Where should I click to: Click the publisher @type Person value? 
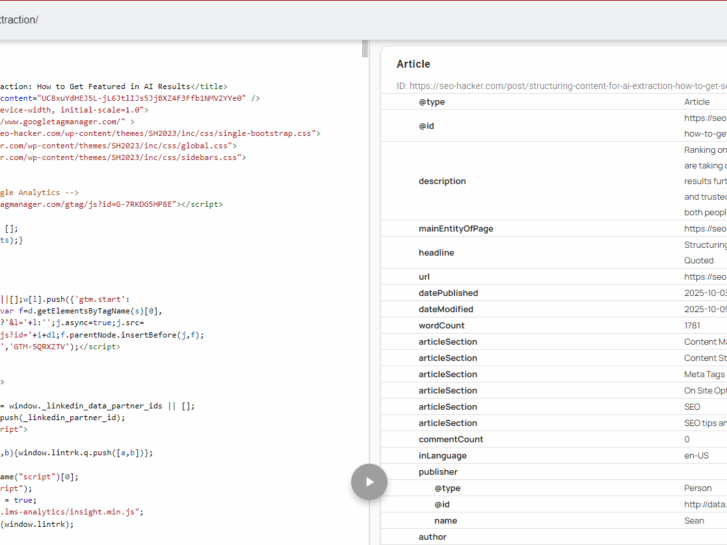point(697,488)
